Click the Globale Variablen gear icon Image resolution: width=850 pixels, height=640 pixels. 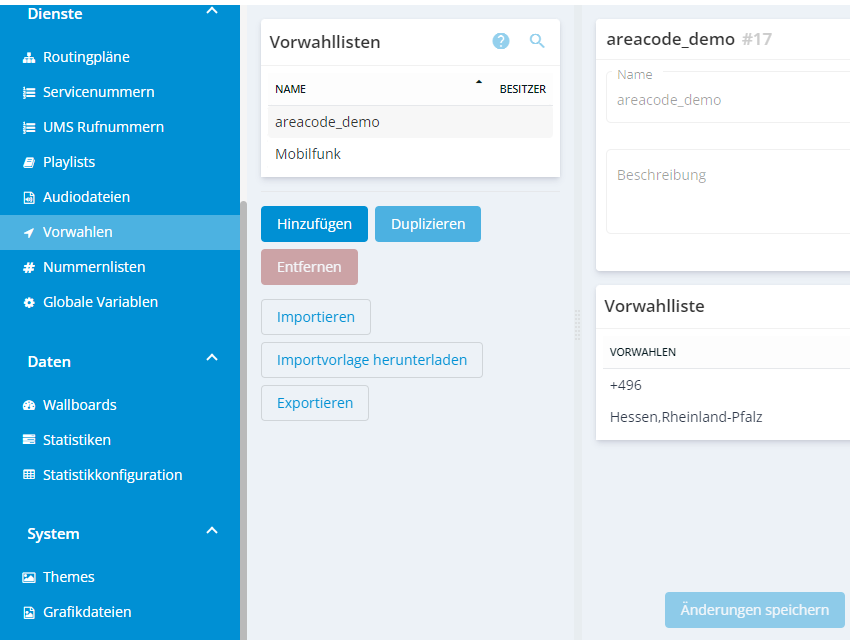pyautogui.click(x=29, y=302)
